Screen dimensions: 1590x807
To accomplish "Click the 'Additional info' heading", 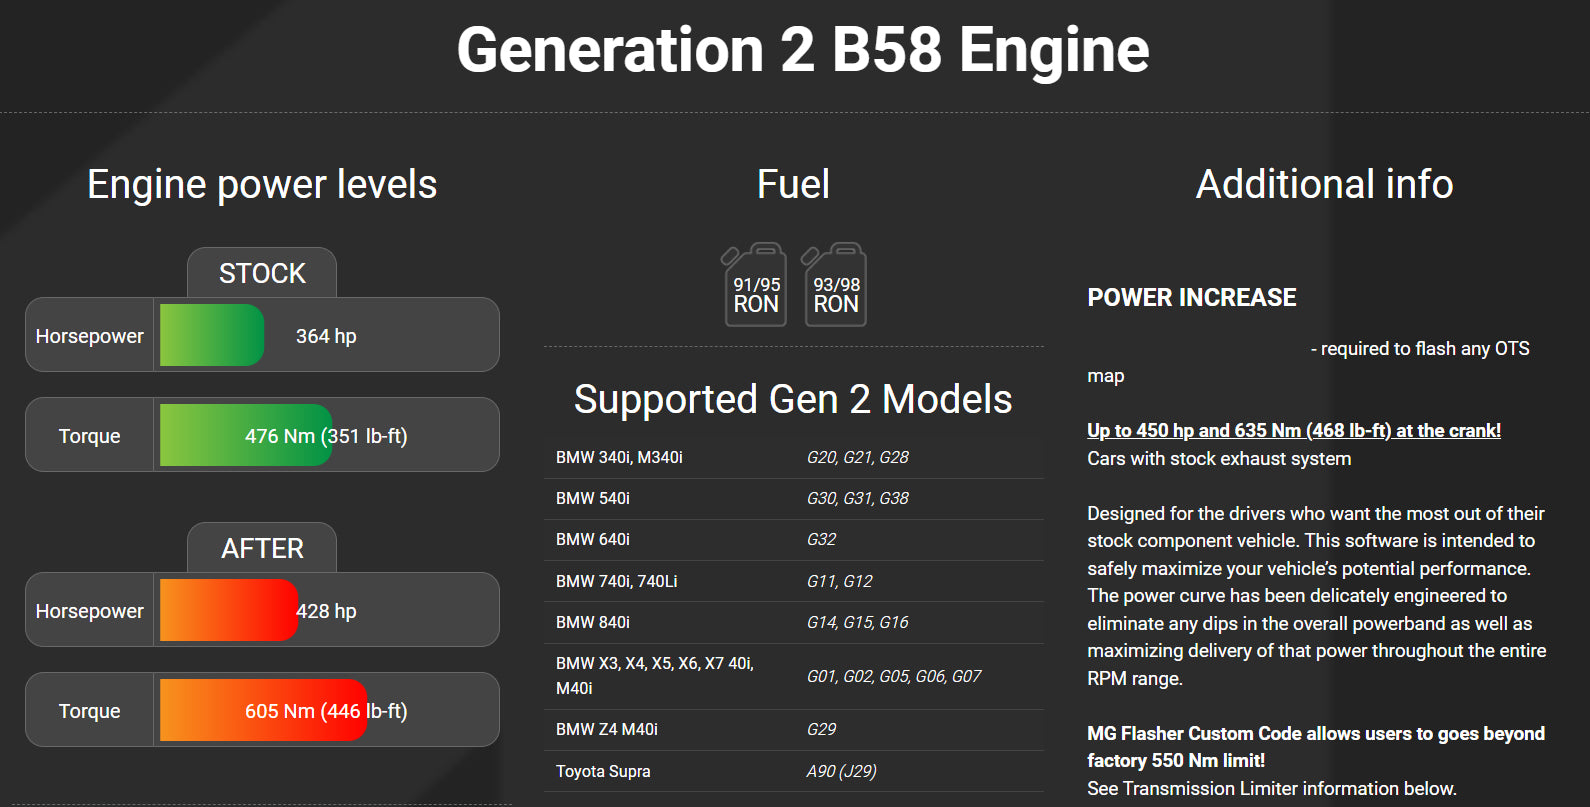I will [x=1324, y=184].
